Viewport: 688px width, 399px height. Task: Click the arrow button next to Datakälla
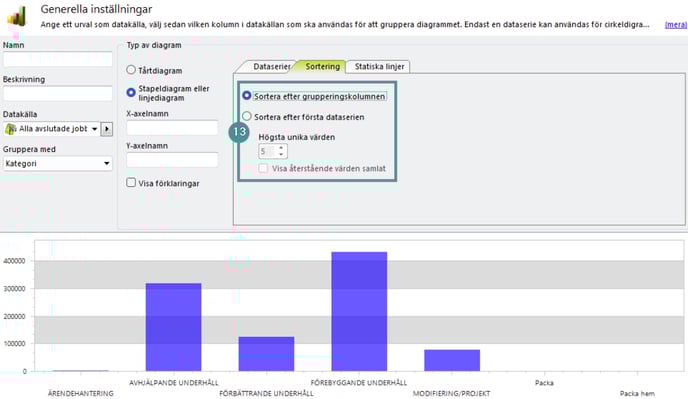tap(107, 129)
